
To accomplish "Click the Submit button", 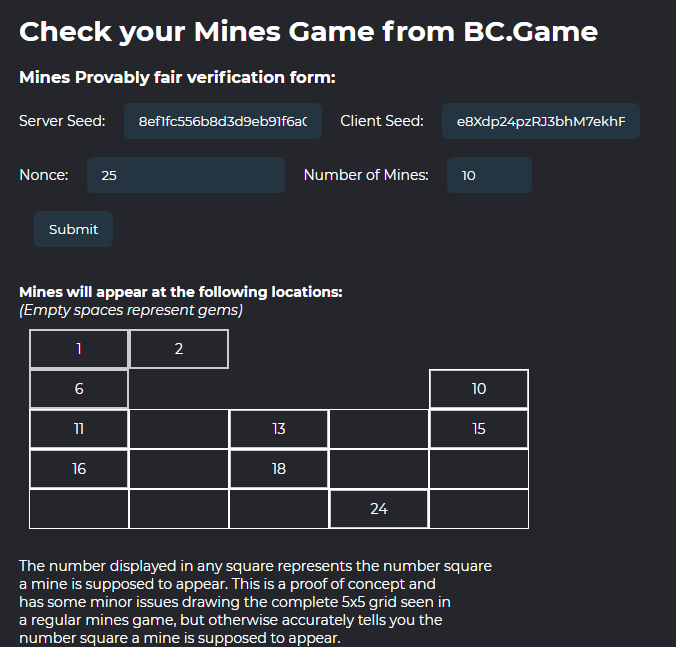I will point(73,229).
